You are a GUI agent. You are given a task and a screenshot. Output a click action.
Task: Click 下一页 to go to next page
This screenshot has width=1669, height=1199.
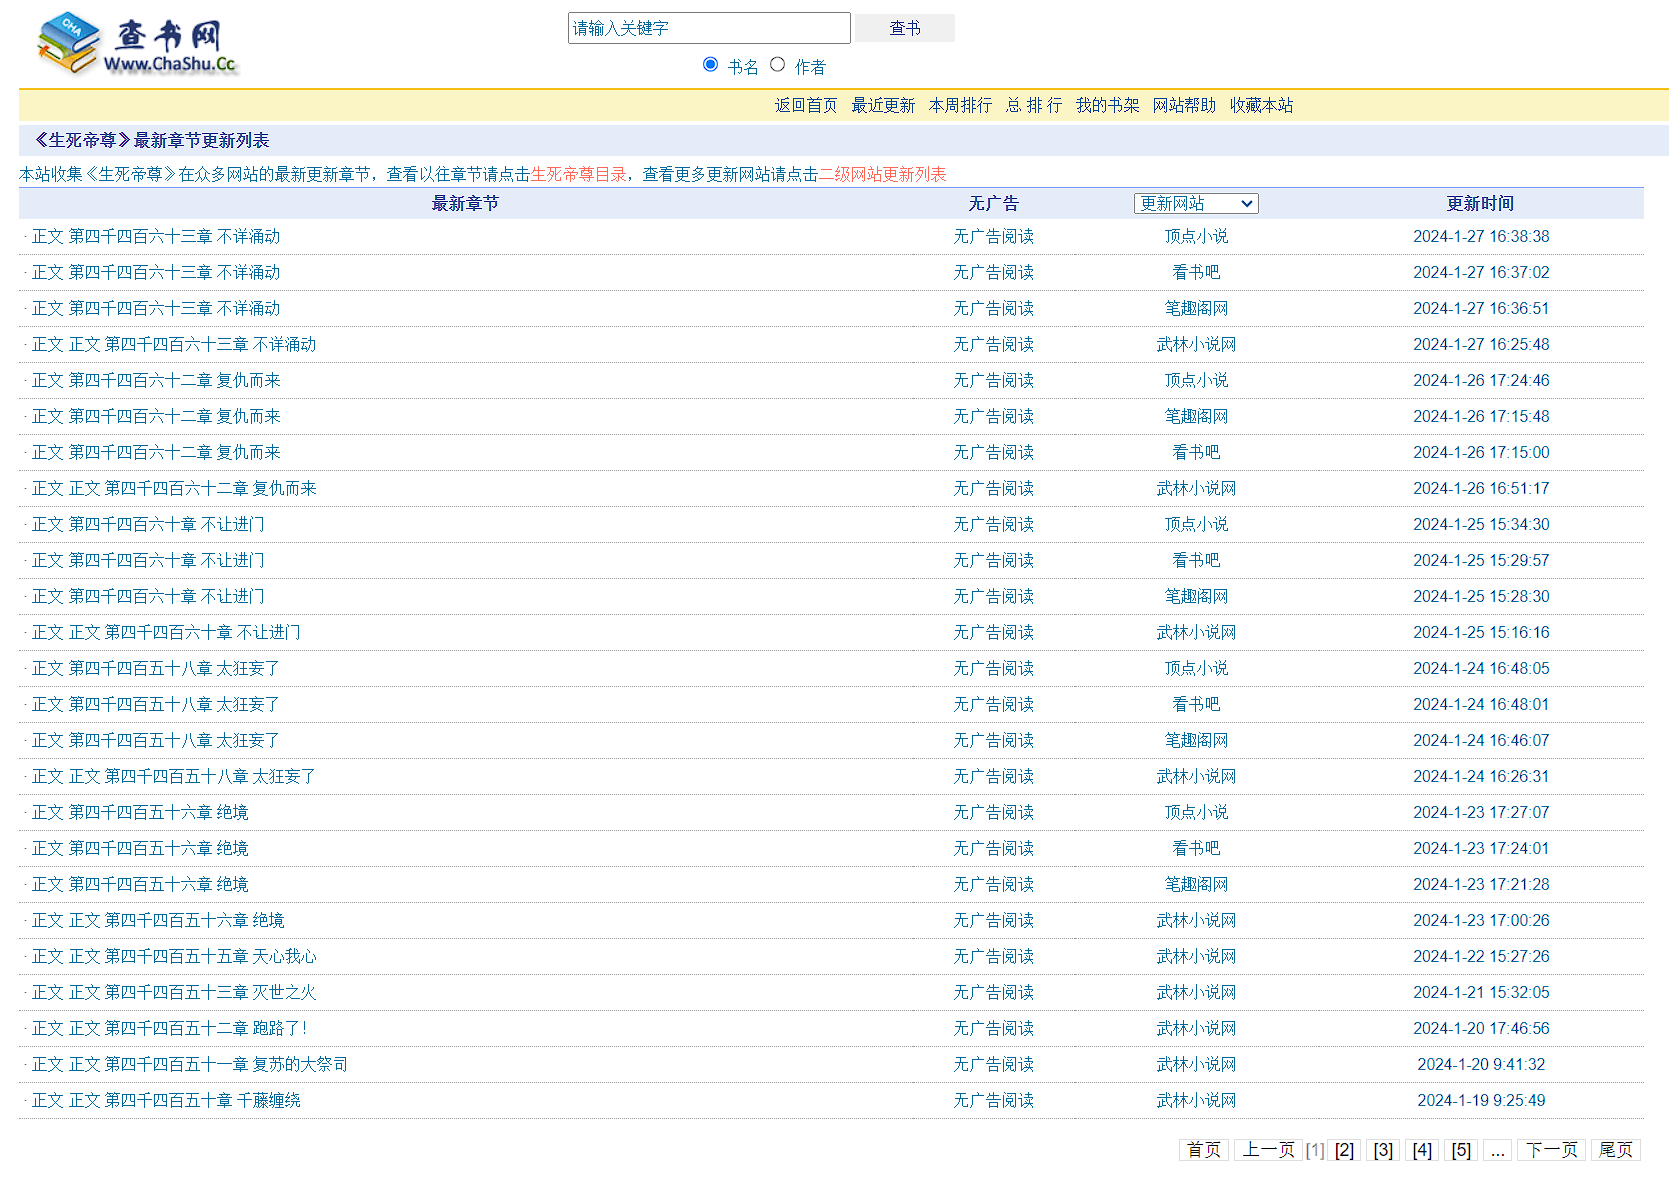point(1551,1151)
